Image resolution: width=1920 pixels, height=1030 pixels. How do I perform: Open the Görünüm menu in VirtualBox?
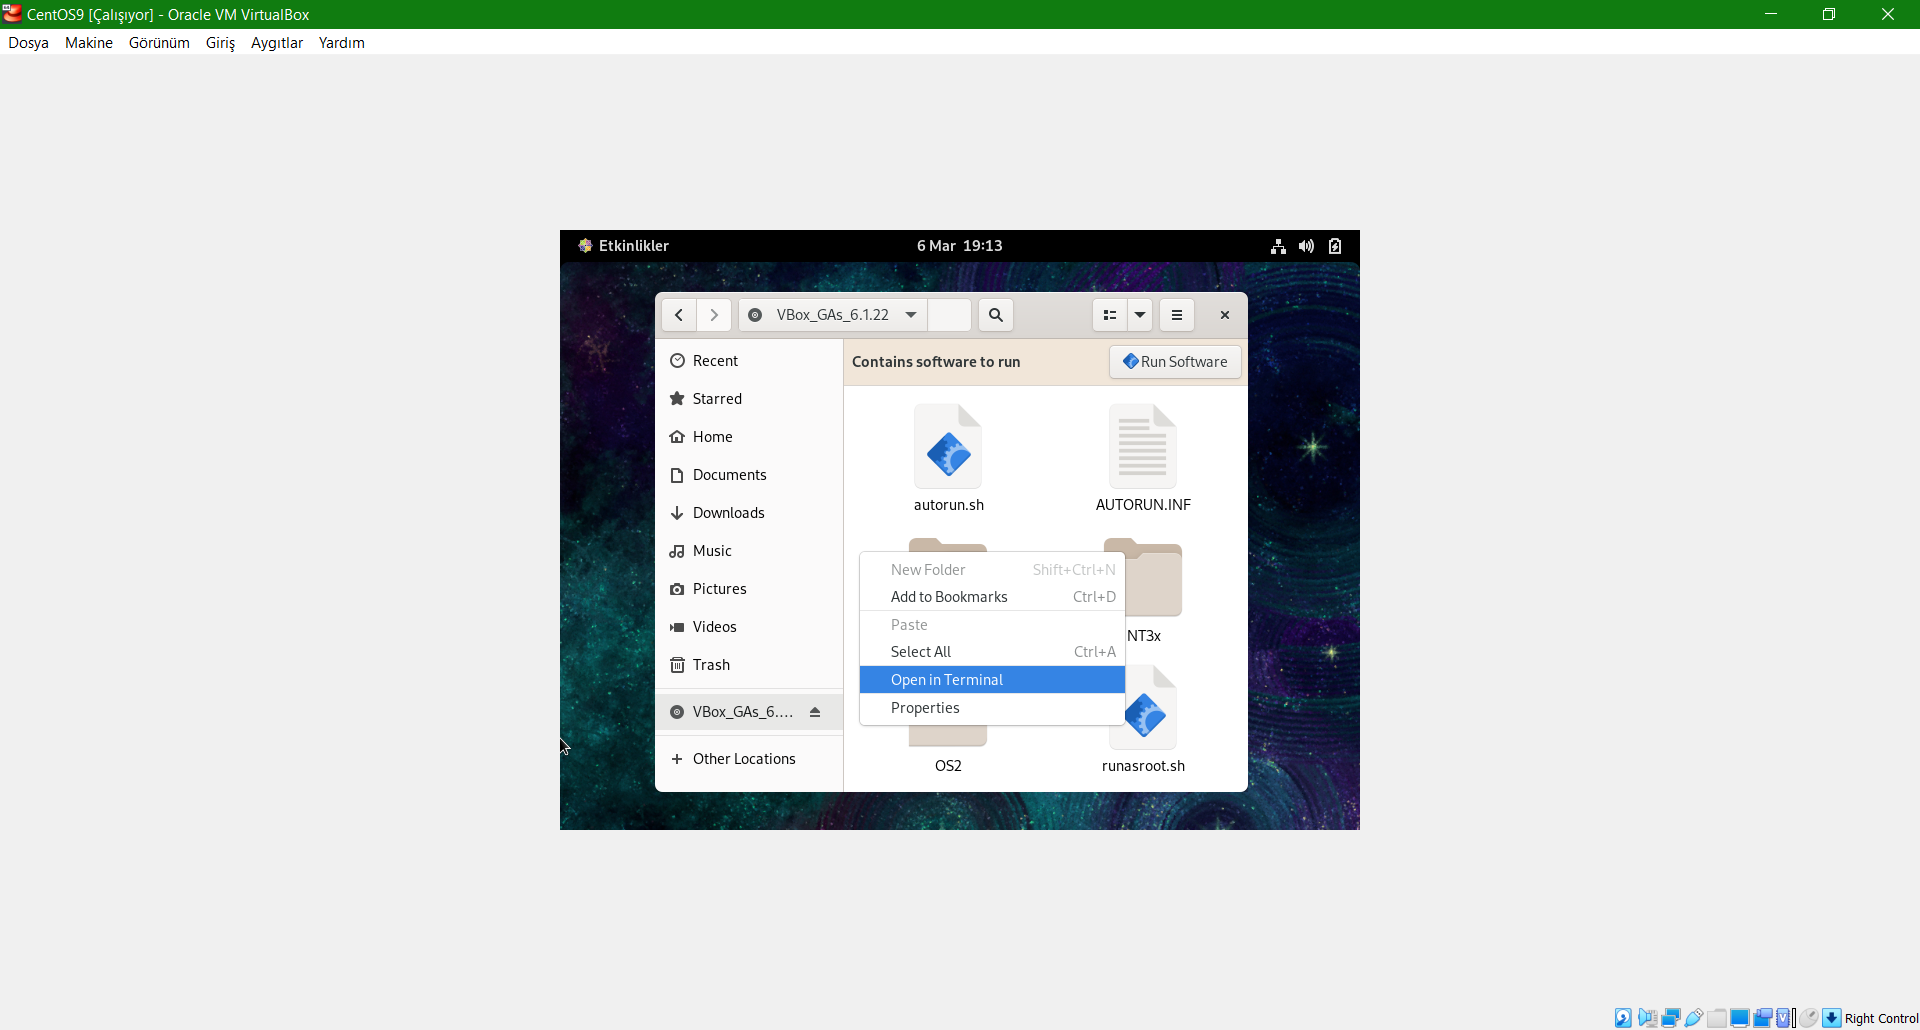point(159,43)
